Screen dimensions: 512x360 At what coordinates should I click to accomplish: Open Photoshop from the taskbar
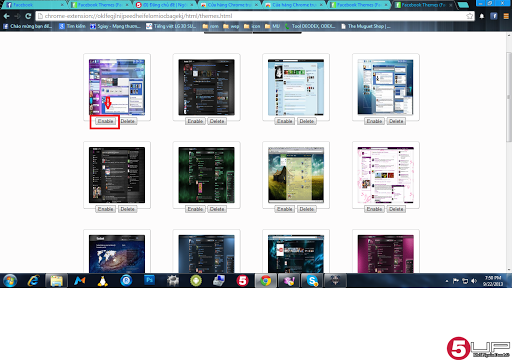click(149, 280)
